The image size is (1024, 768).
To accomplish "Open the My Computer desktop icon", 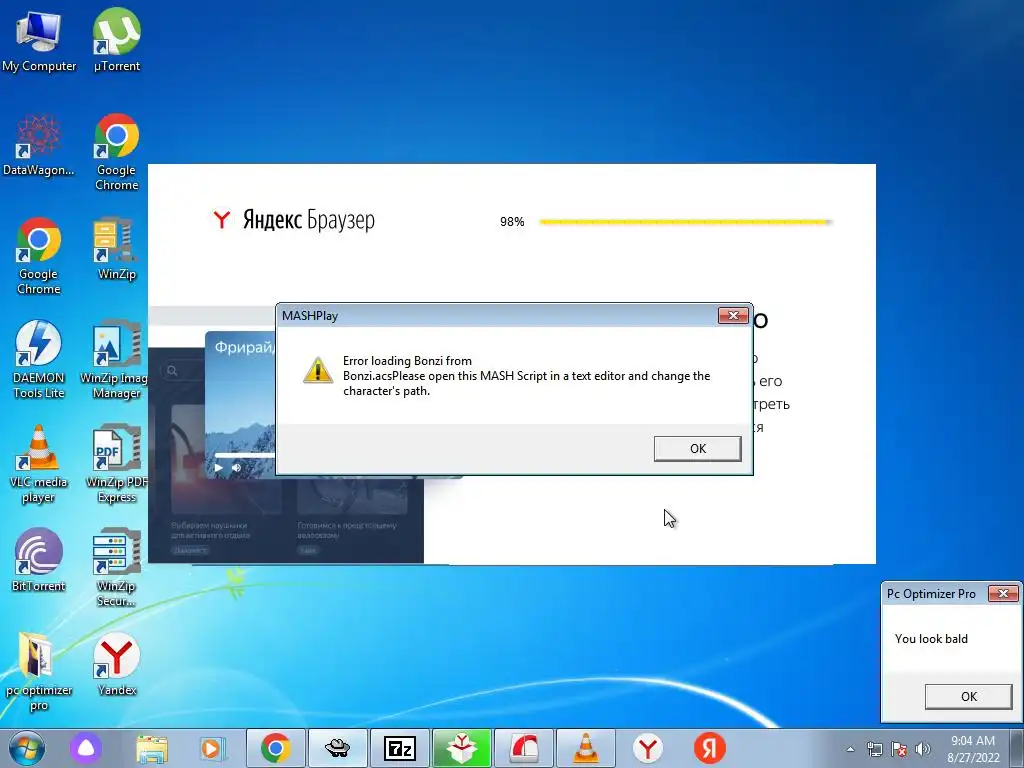I will [x=39, y=40].
